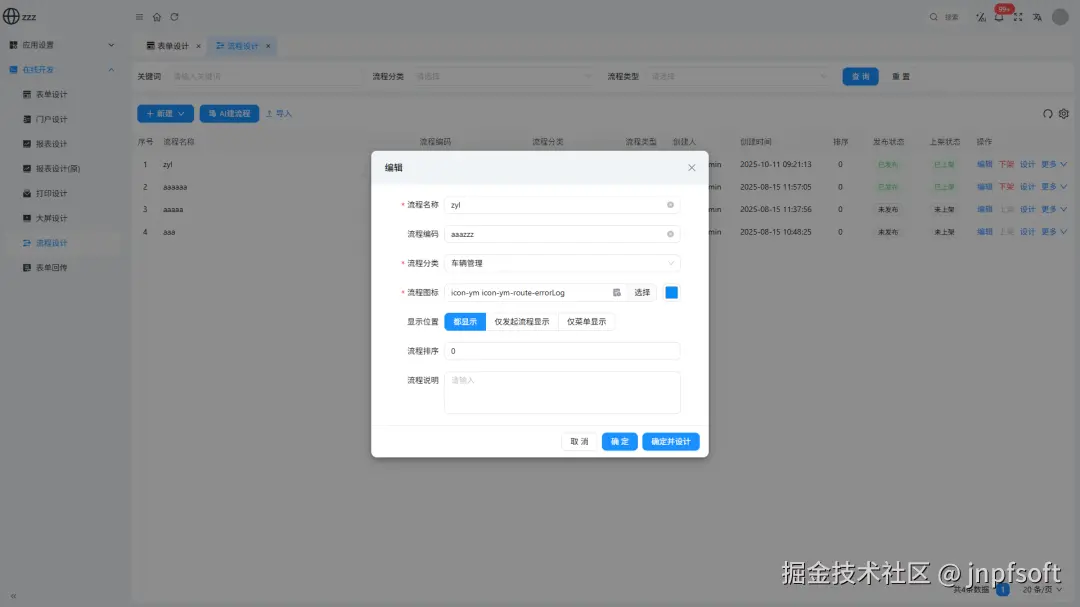Switch display position to 都显示

(464, 322)
